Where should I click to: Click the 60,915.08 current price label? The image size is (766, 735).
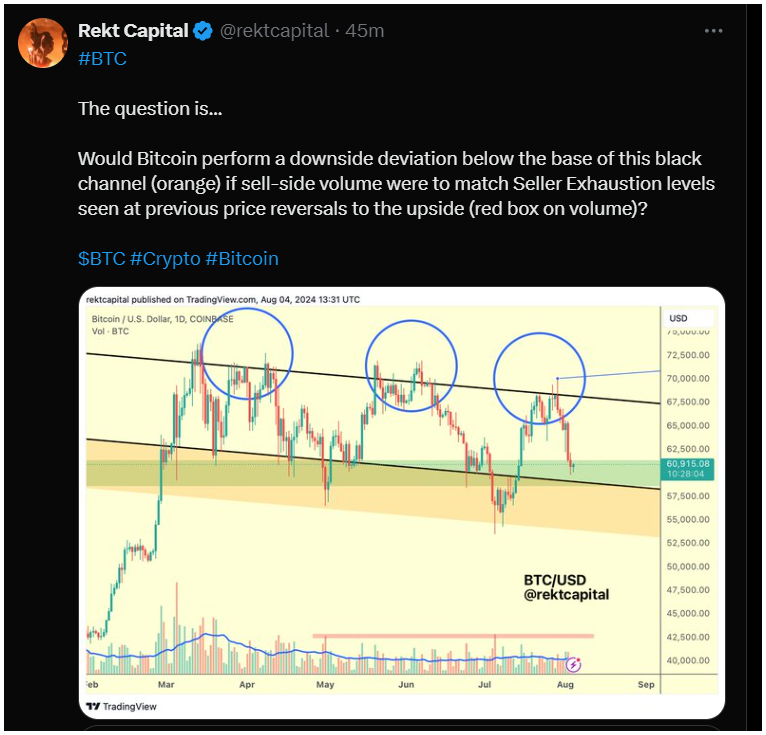point(687,468)
